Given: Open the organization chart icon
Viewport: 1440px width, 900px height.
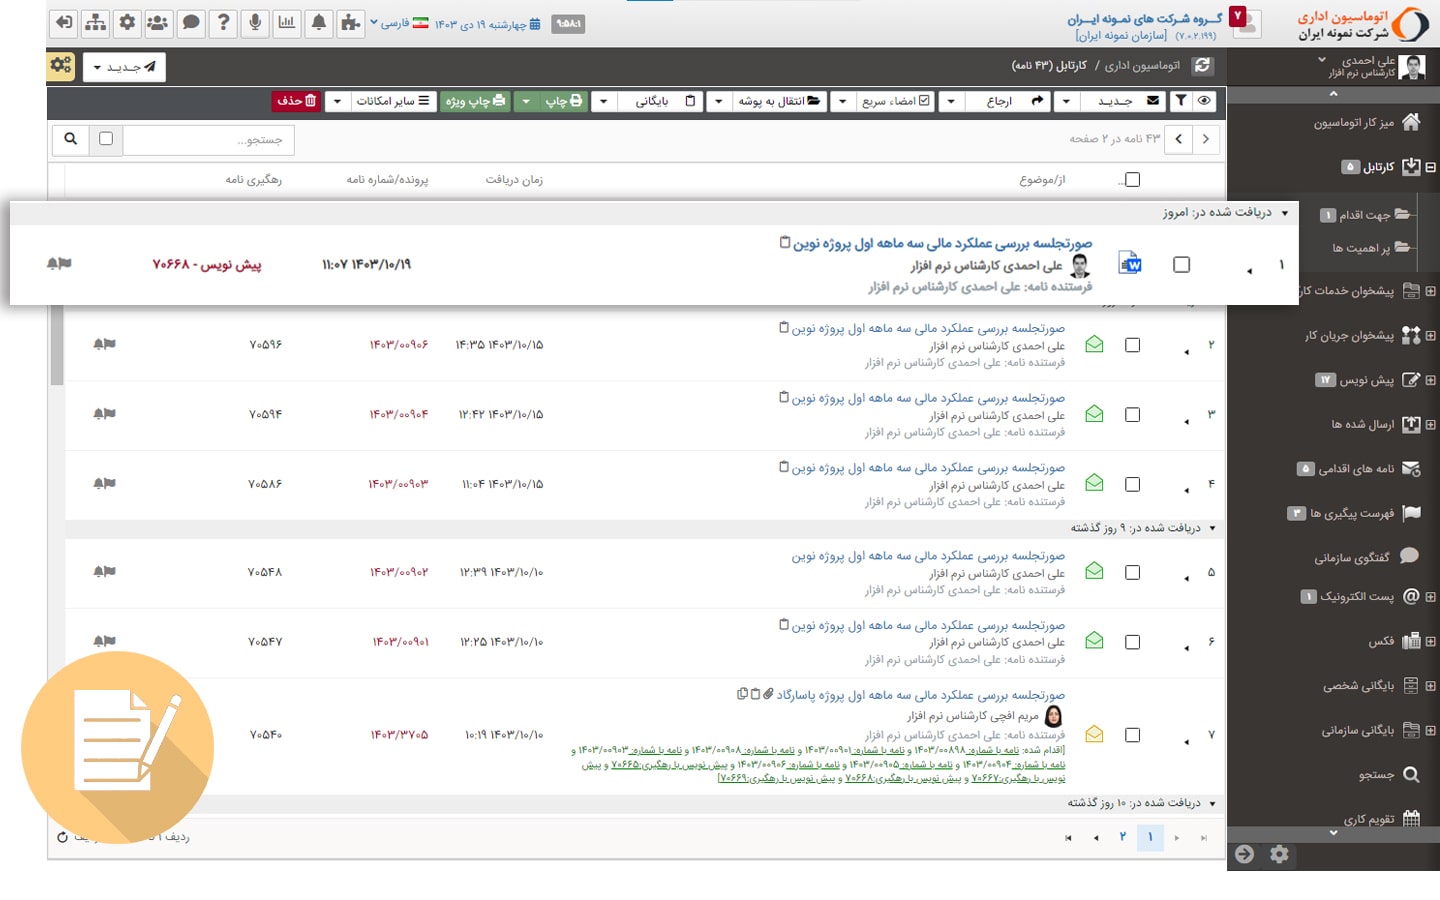Looking at the screenshot, I should point(96,22).
